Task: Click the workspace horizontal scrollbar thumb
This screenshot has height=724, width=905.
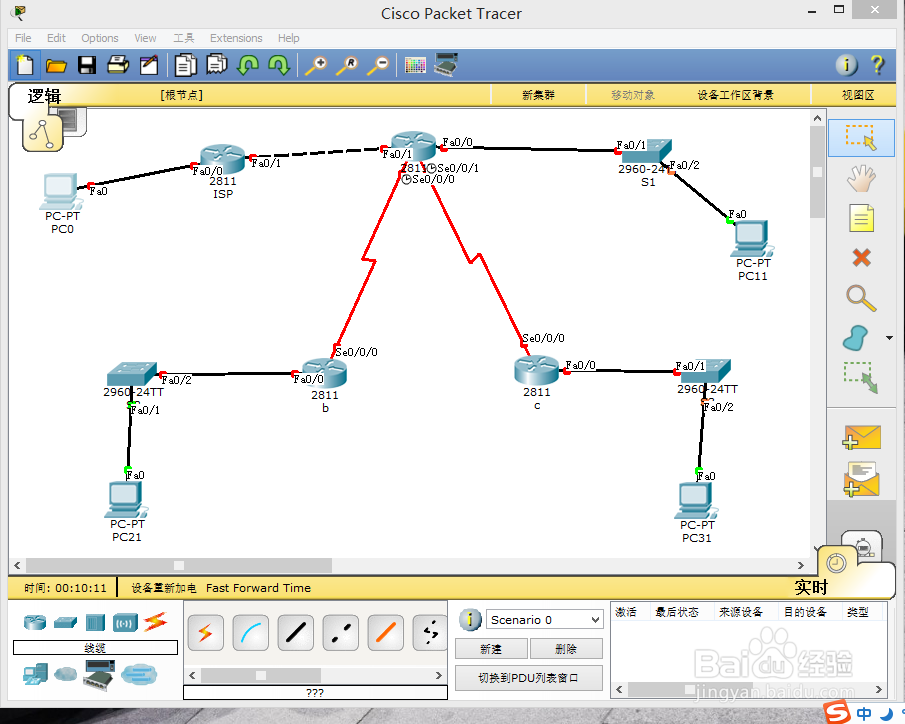Action: click(x=179, y=565)
